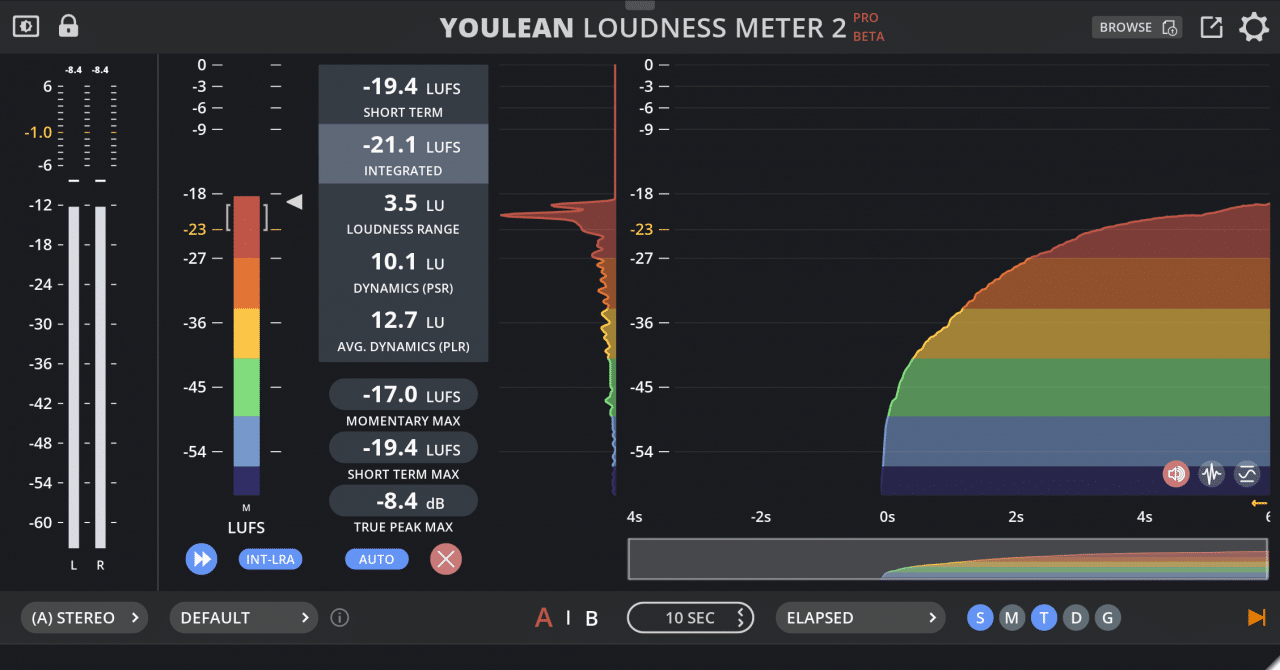Open the export/share icon near the settings gear
1280x670 pixels.
pyautogui.click(x=1210, y=27)
